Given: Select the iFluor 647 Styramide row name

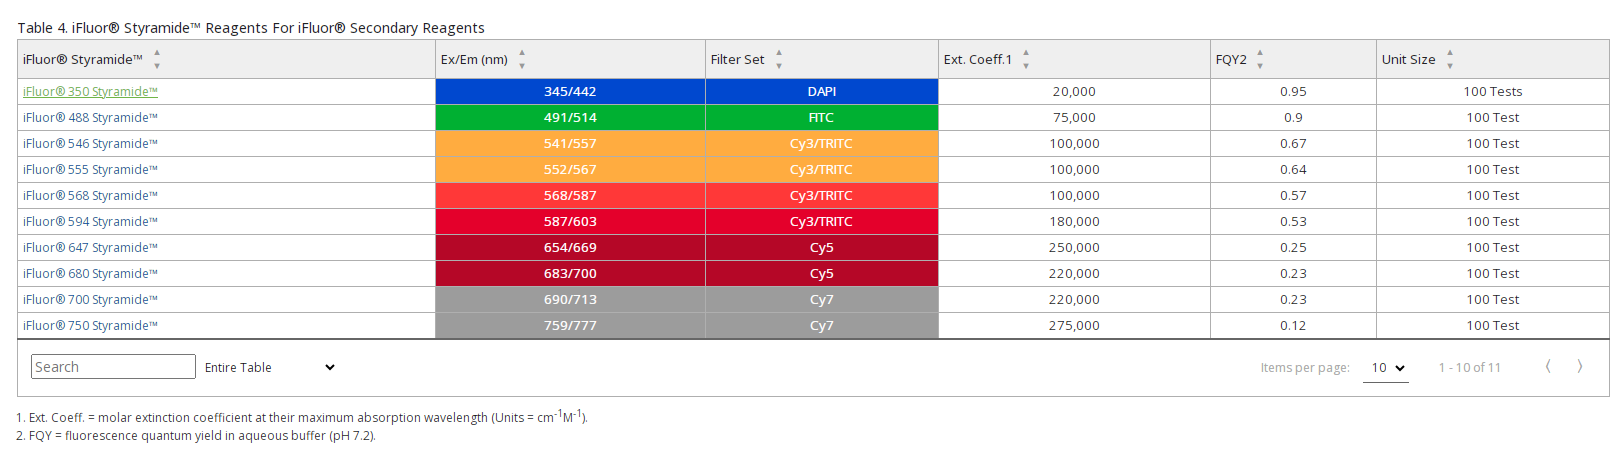Looking at the screenshot, I should pyautogui.click(x=90, y=248).
